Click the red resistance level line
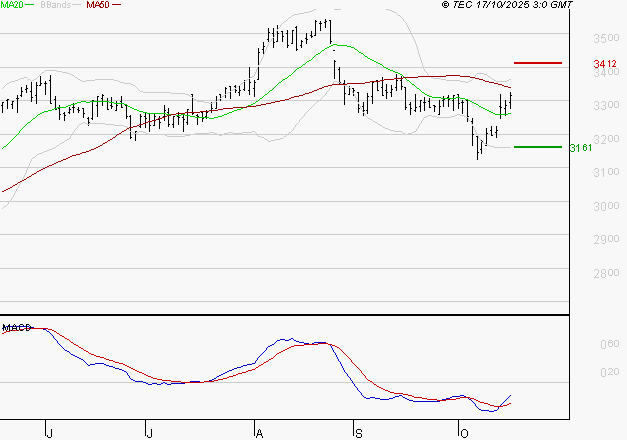Screen dimensions: 627x440 [x=538, y=63]
